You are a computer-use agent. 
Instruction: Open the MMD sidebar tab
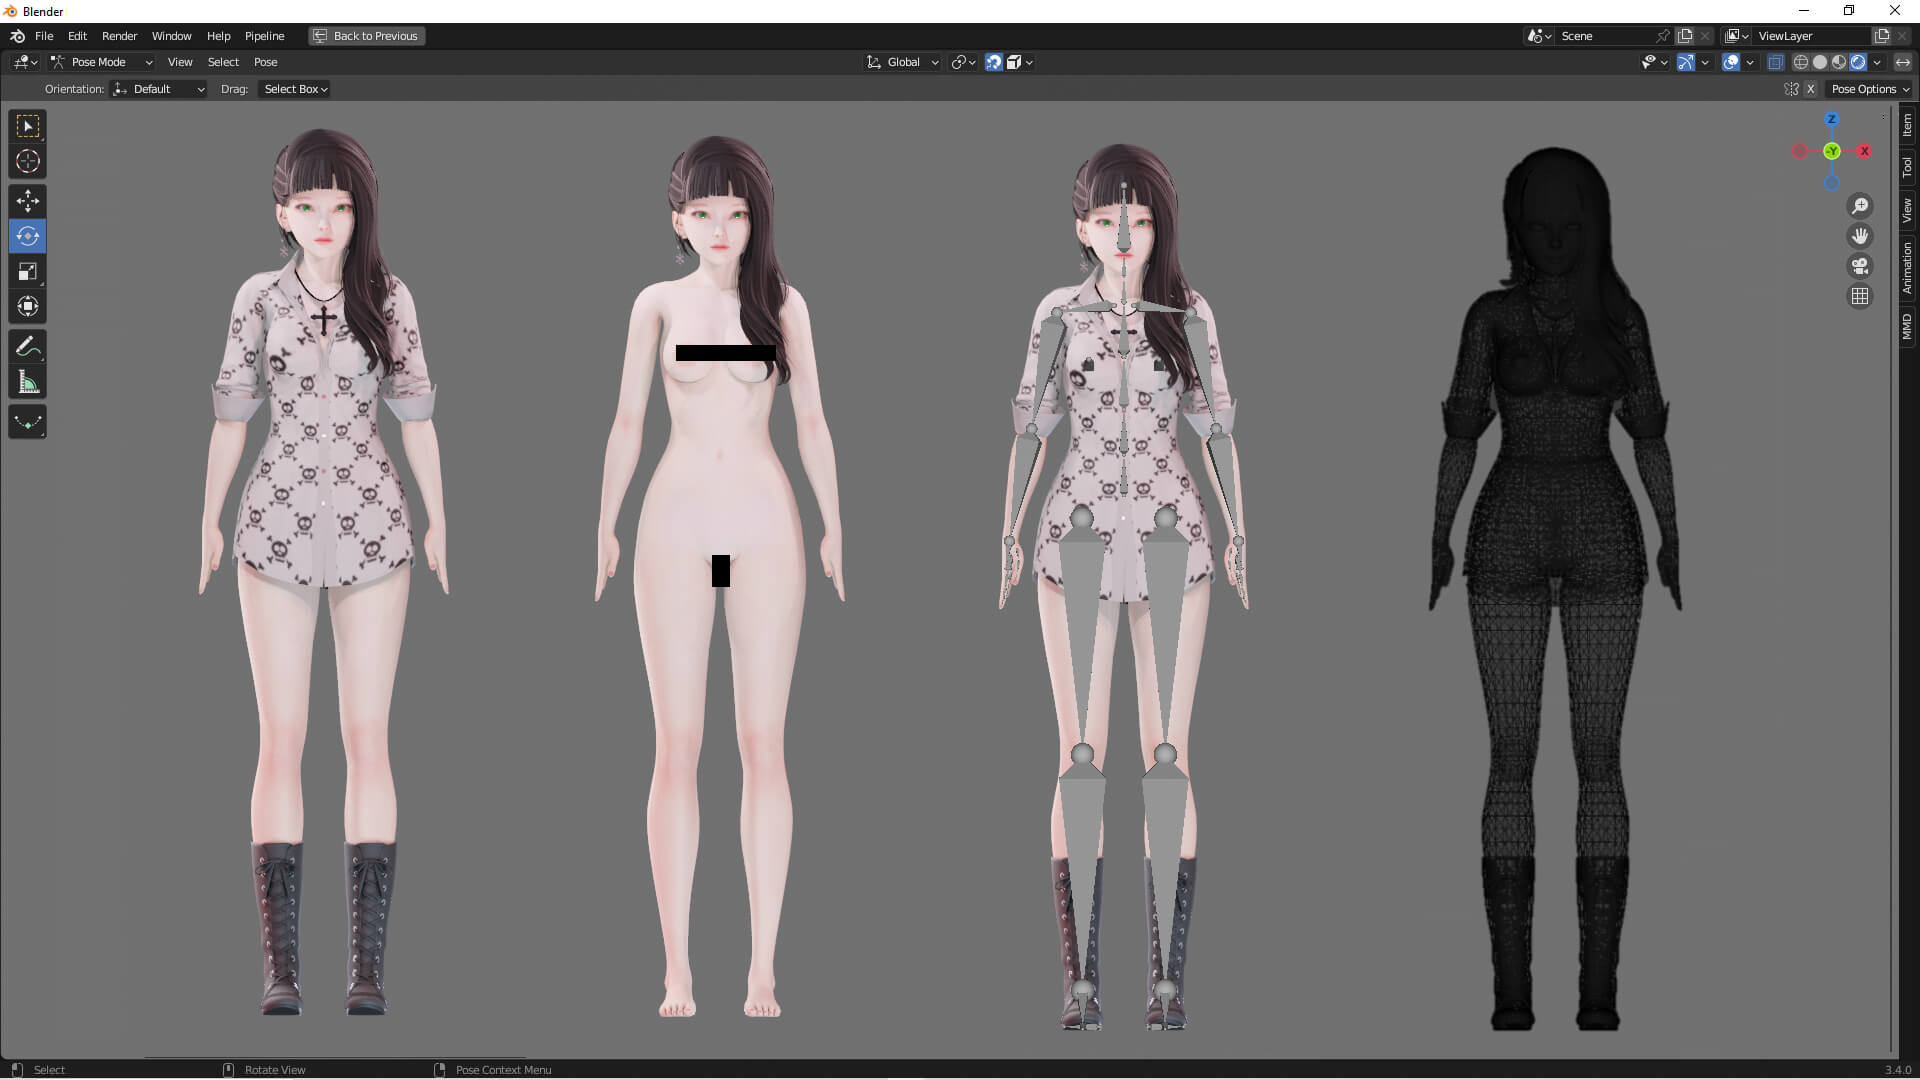pyautogui.click(x=1907, y=327)
